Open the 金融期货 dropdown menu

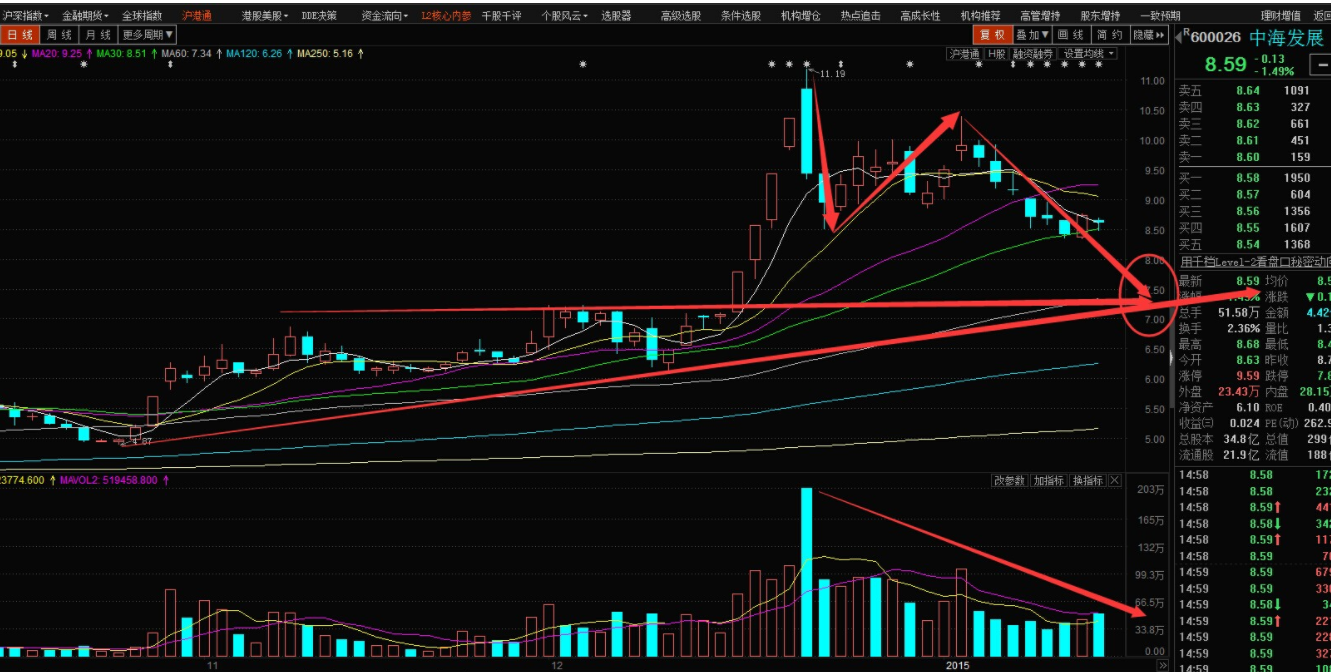(84, 16)
